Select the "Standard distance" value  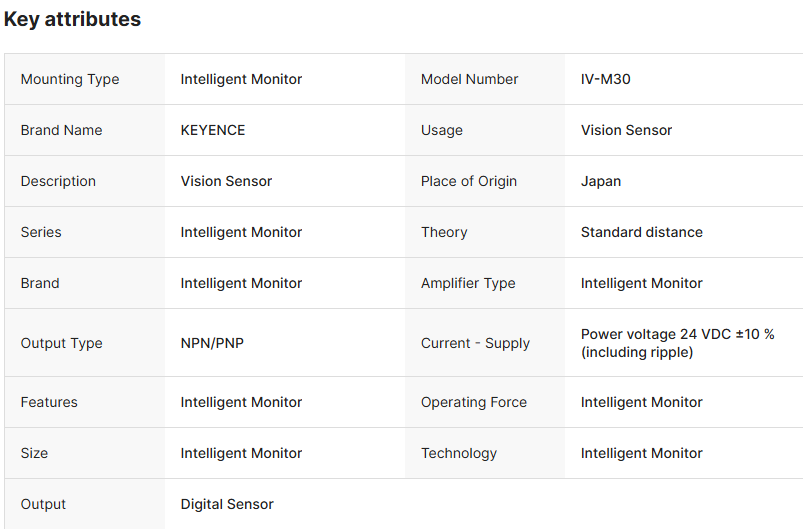tap(641, 232)
